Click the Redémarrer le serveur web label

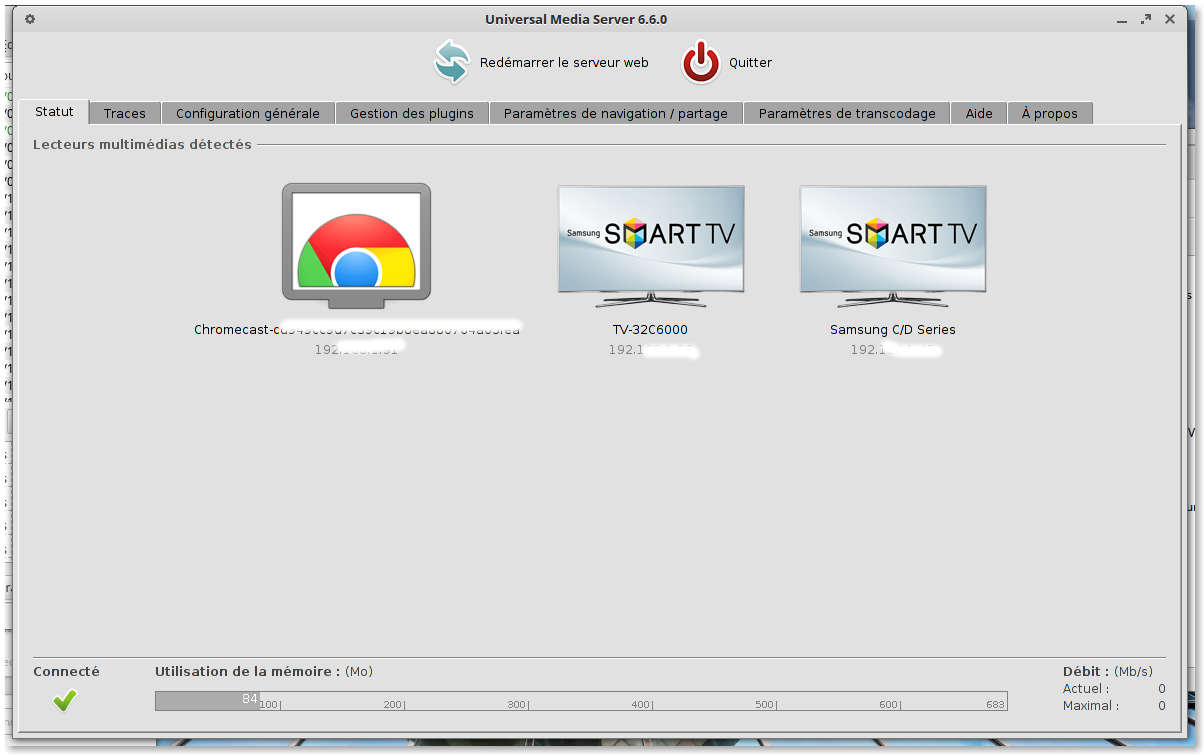coord(564,62)
